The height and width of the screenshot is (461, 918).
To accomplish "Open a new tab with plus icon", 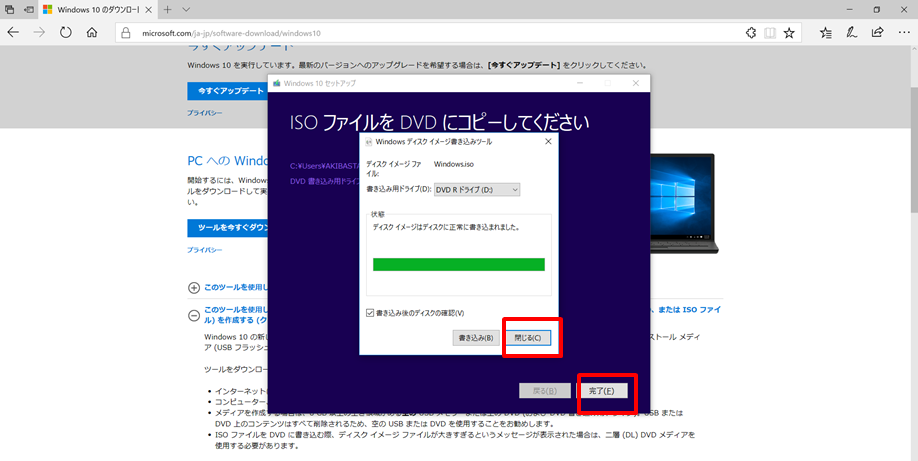I will pos(167,9).
